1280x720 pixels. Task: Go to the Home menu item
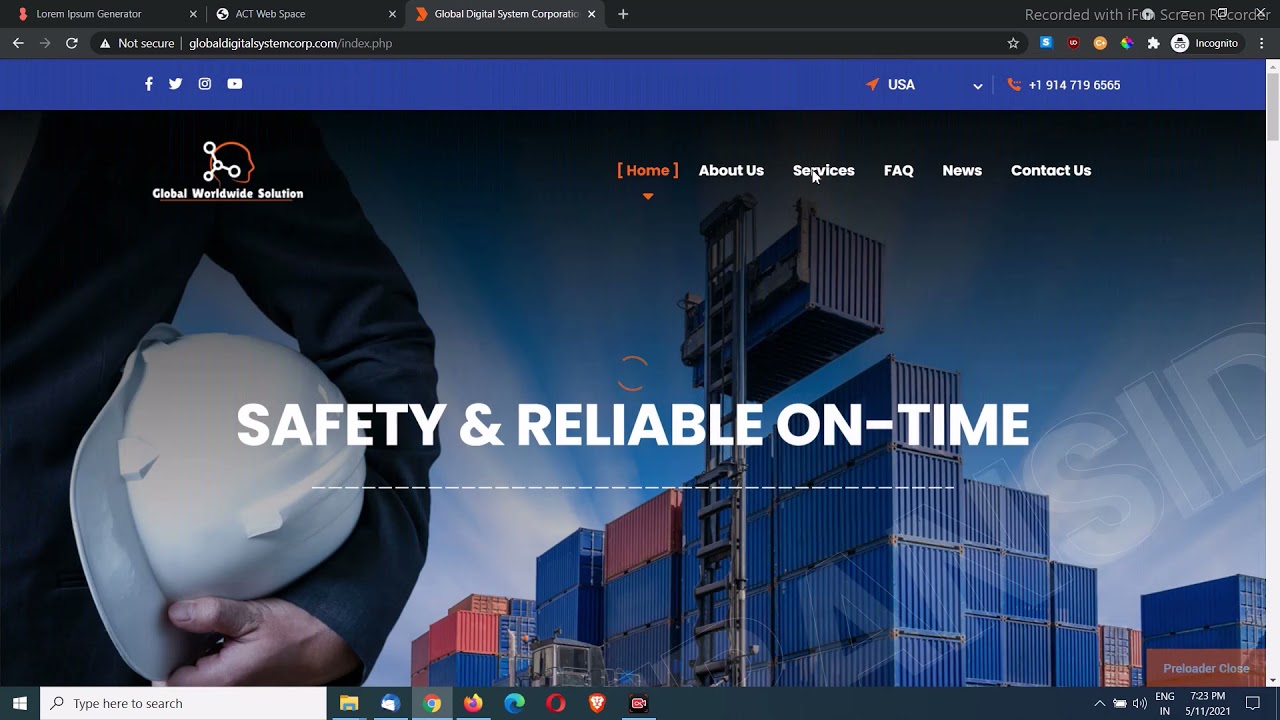coord(648,170)
